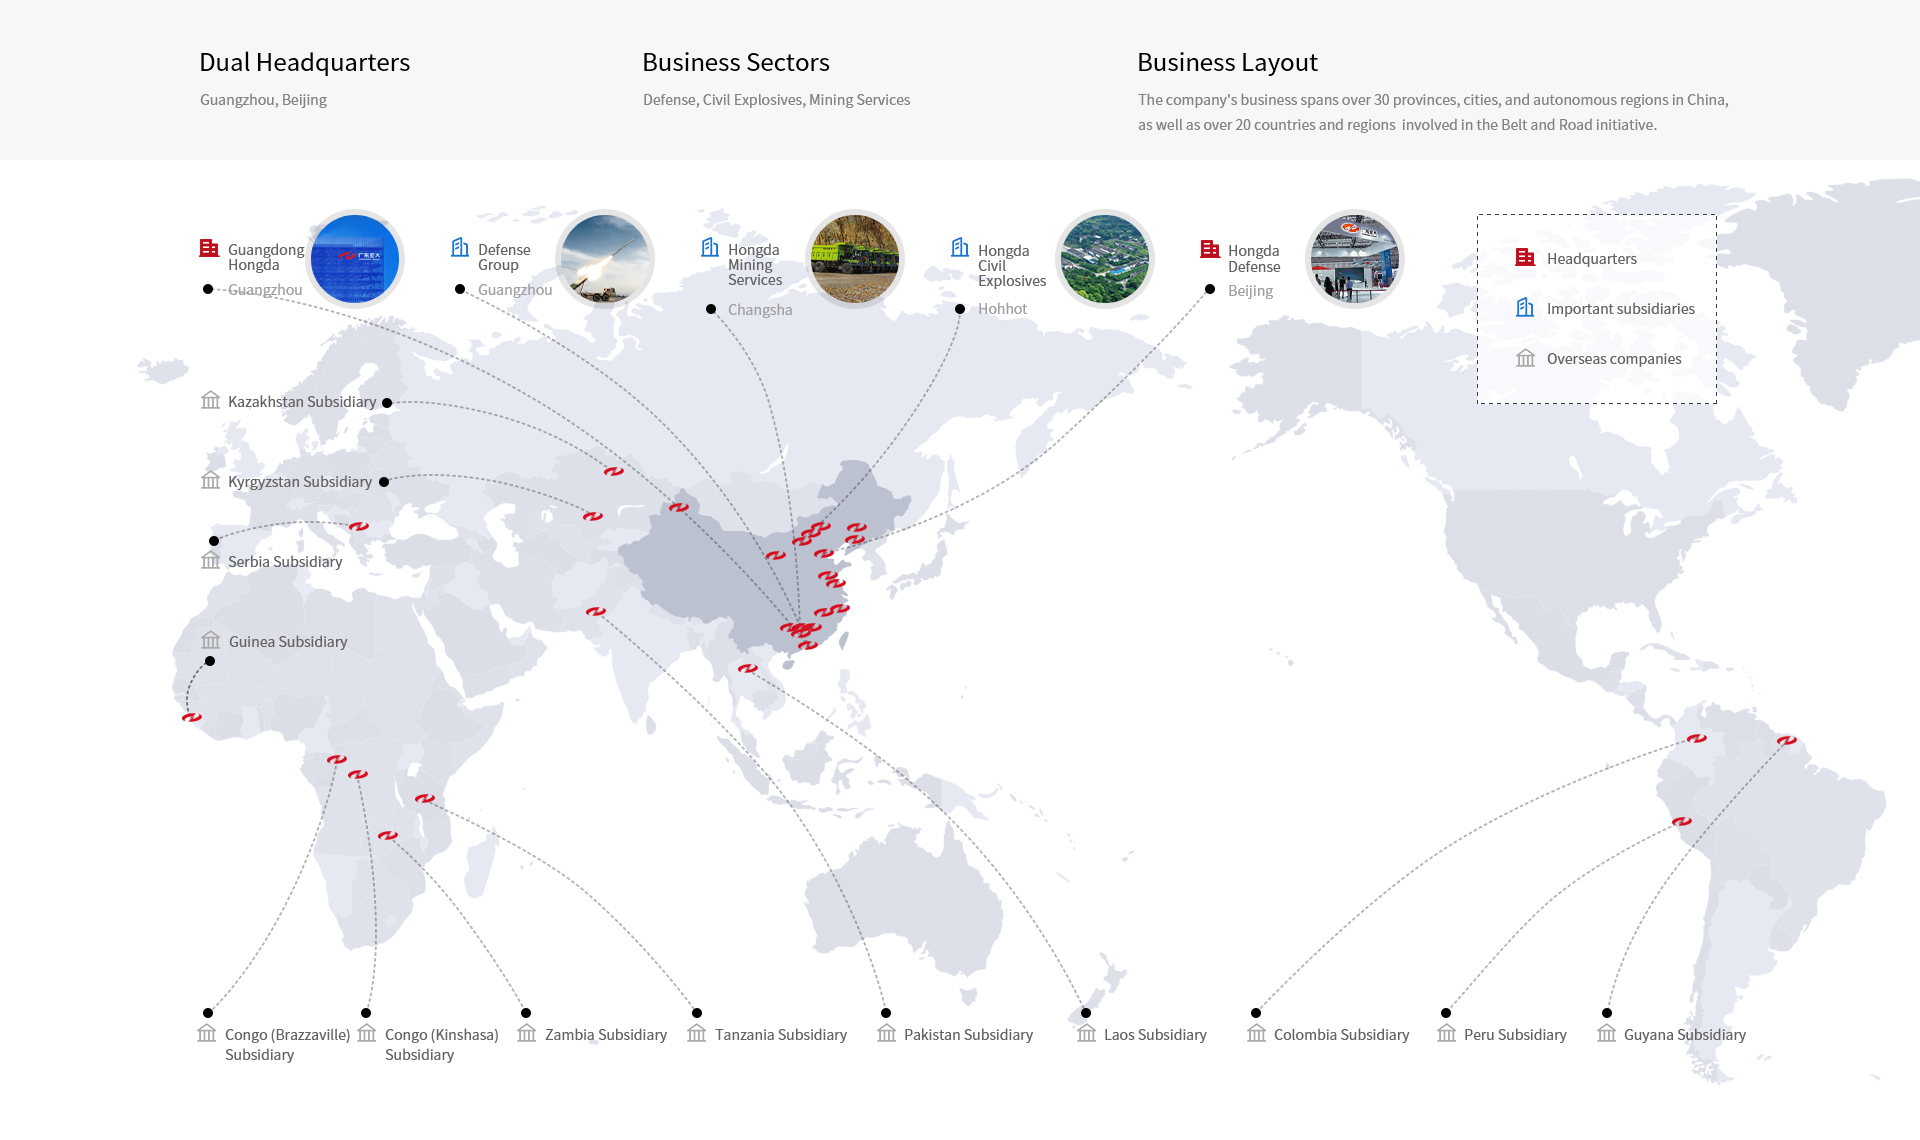This screenshot has width=1920, height=1140.
Task: Click the Guyana Subsidiary label
Action: click(x=1684, y=1035)
